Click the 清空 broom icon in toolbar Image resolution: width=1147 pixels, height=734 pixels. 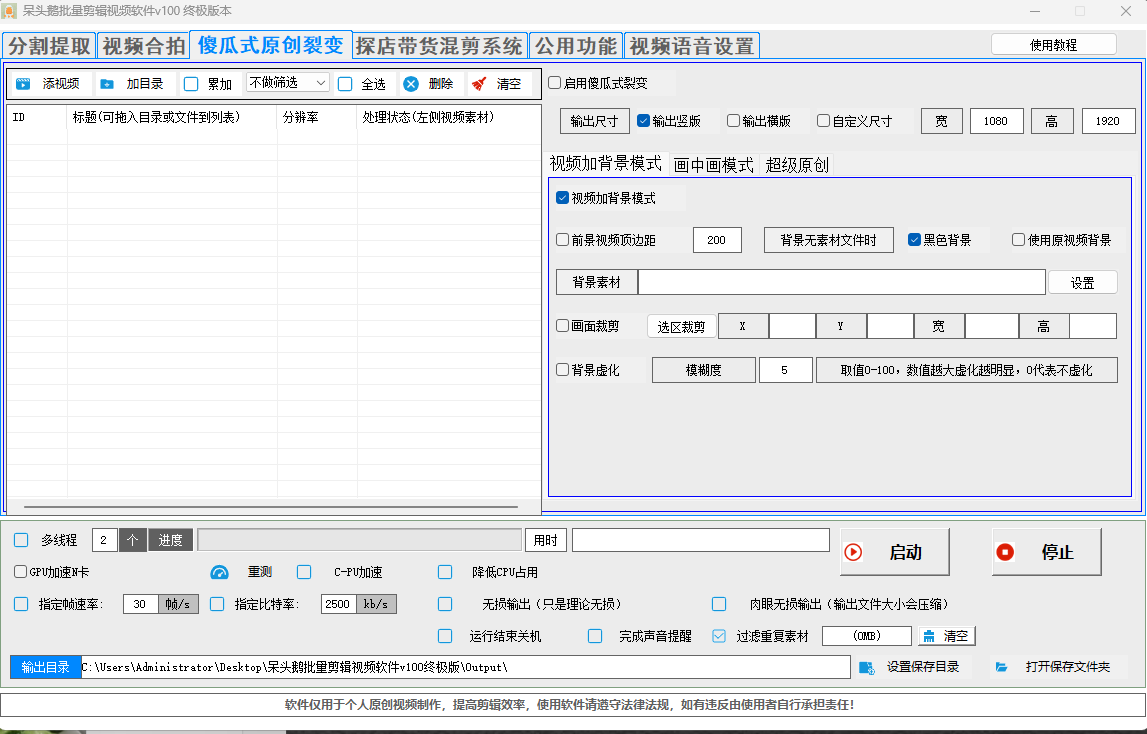coord(479,84)
